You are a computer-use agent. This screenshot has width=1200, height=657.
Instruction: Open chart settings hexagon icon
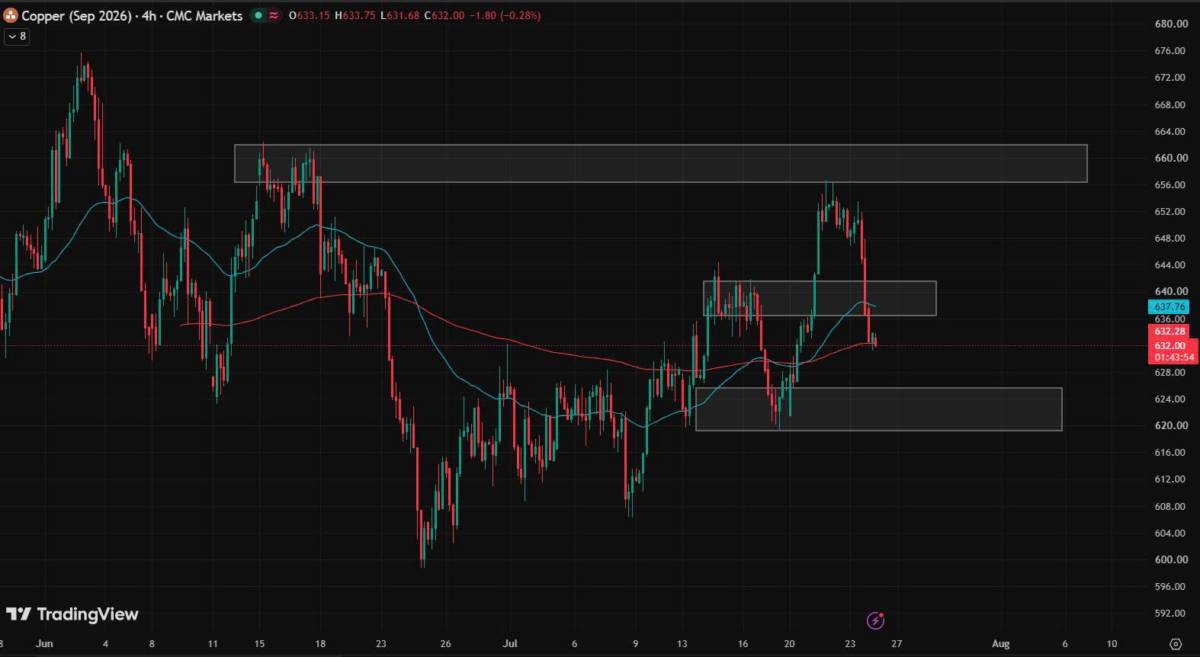[1177, 643]
